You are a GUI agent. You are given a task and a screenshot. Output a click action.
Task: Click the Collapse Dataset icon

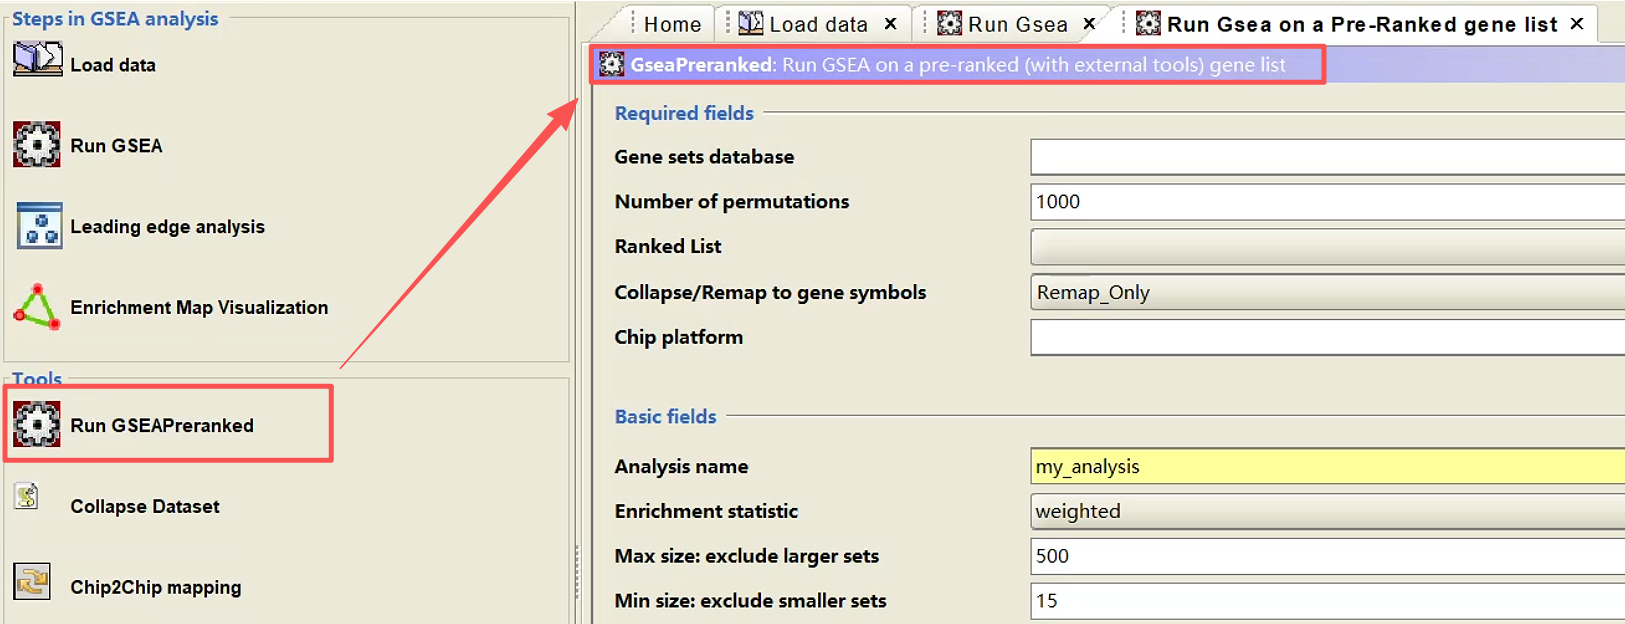click(x=27, y=496)
